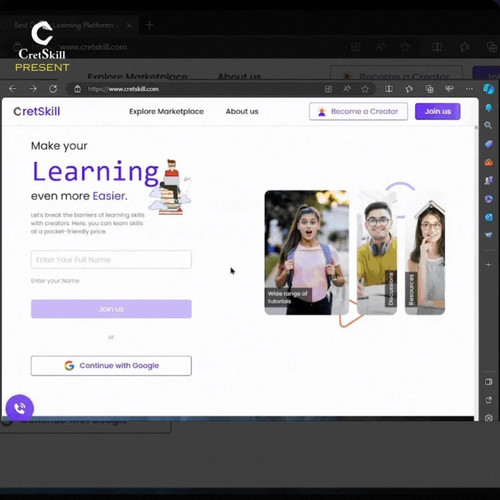
Task: Click the CretSkill logo in the header
Action: (37, 111)
